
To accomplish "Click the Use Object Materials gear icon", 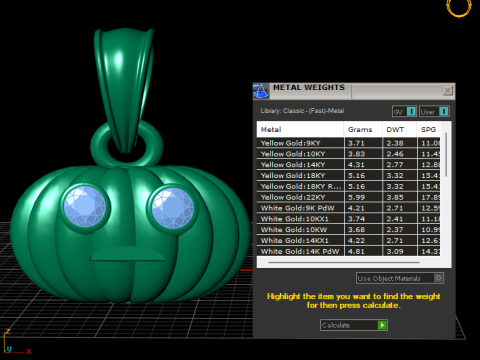I will click(x=438, y=278).
